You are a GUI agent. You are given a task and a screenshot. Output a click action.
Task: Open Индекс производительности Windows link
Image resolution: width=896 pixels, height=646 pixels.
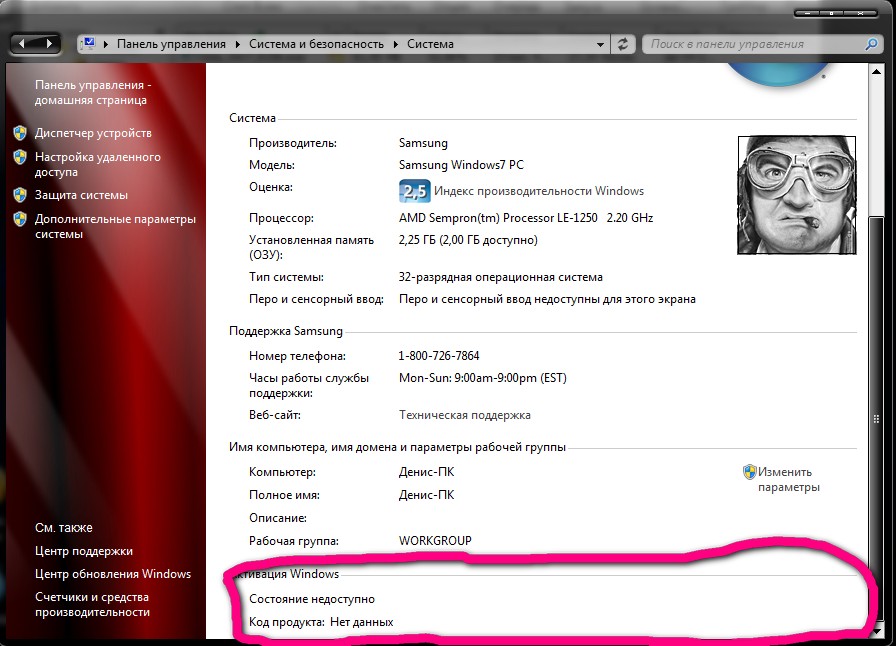click(539, 191)
